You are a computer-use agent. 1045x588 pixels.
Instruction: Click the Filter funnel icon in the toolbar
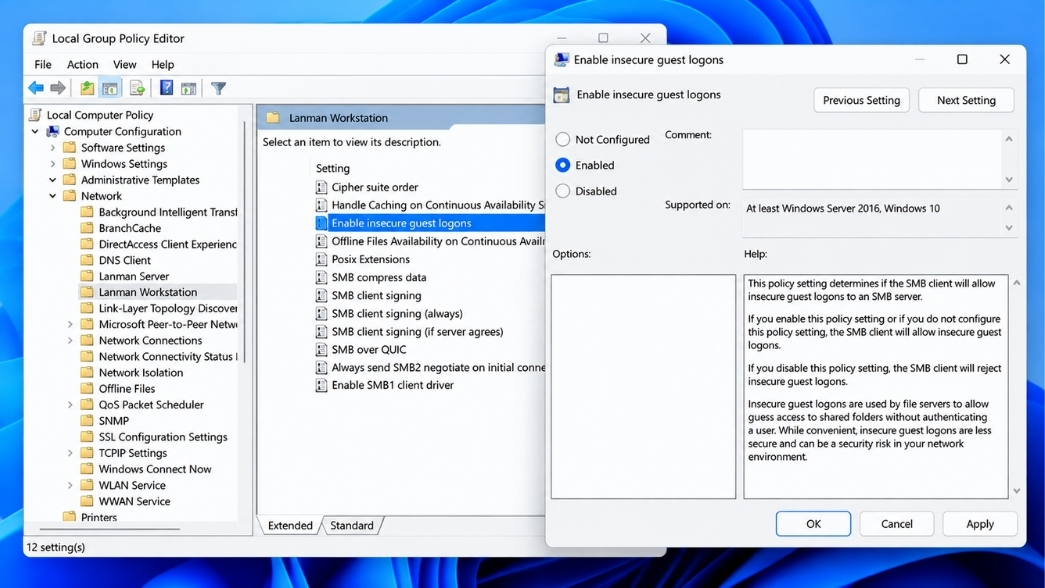218,88
